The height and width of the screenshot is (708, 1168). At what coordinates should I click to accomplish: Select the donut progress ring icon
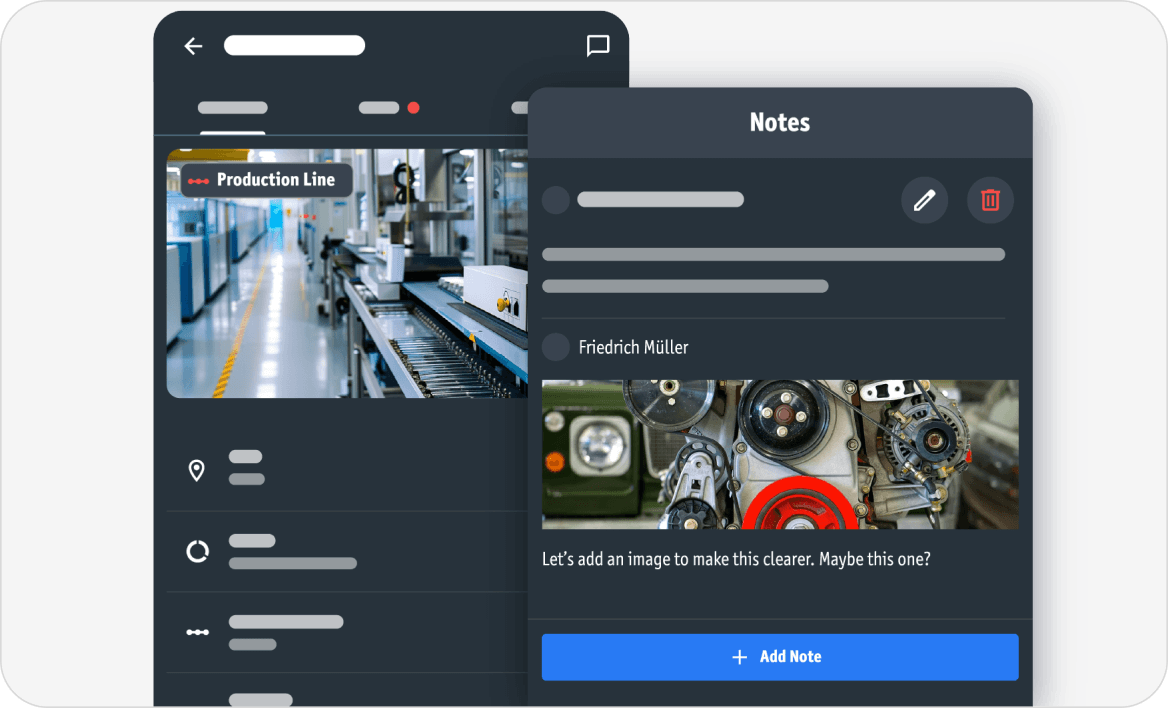(198, 551)
